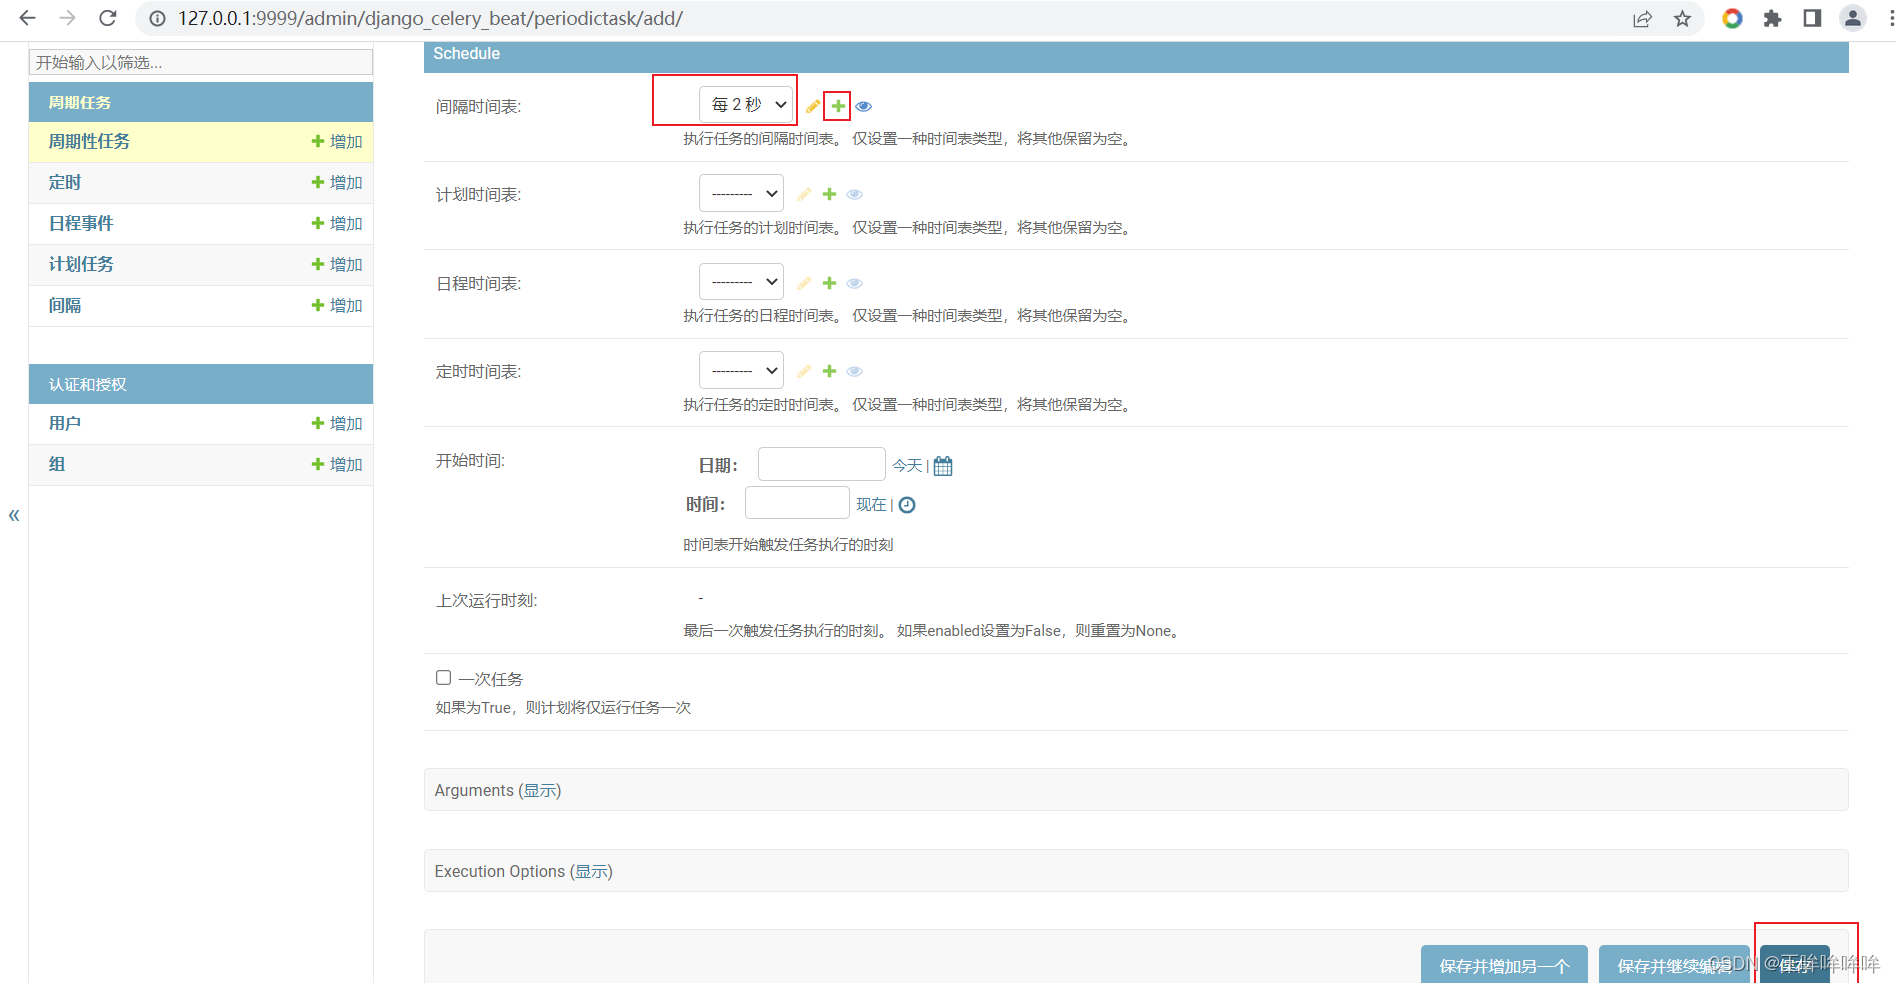
Task: Click the browser forward arrow
Action: click(67, 18)
